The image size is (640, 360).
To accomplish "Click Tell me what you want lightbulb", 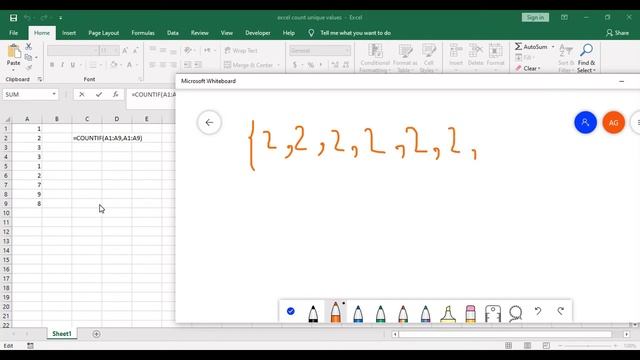I will (x=311, y=33).
